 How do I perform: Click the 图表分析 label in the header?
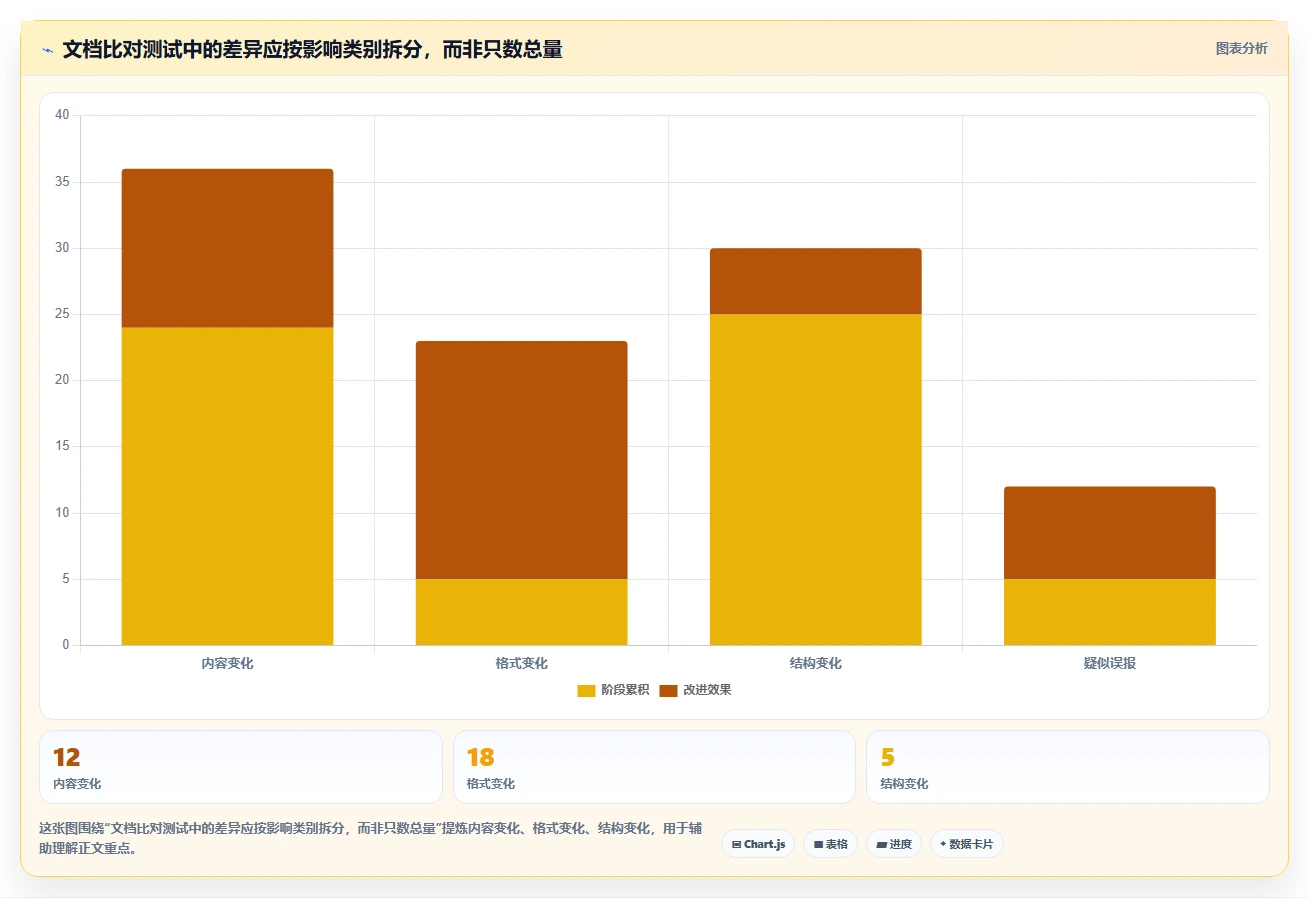coord(1241,48)
